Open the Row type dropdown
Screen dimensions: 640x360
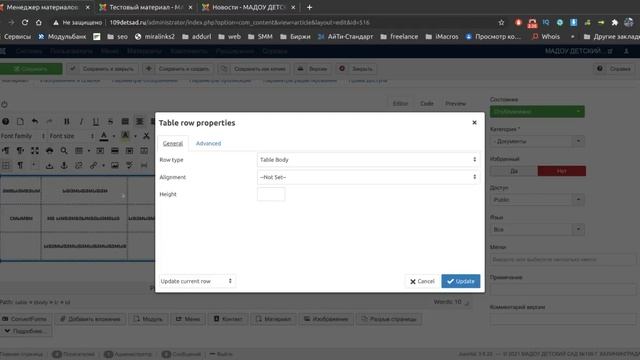pyautogui.click(x=368, y=160)
